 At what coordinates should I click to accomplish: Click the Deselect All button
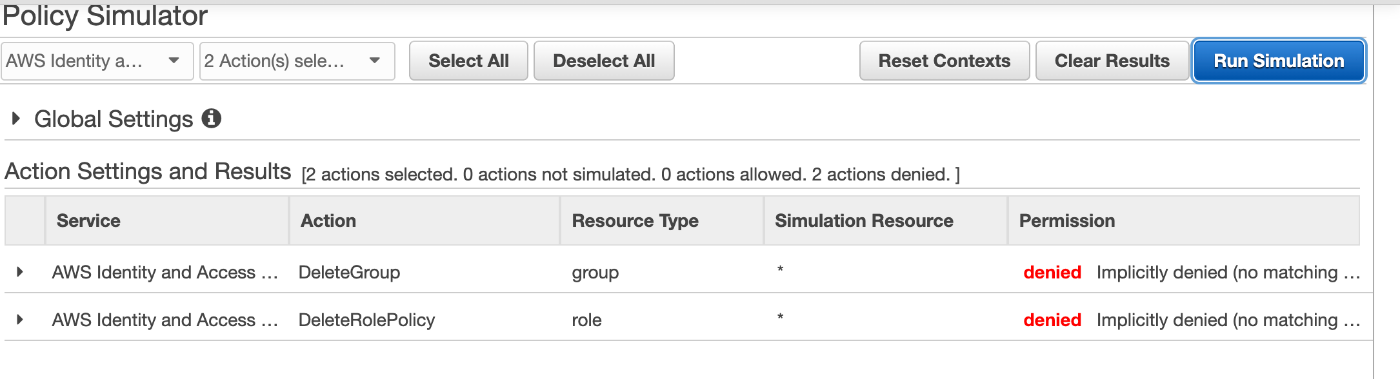[604, 61]
